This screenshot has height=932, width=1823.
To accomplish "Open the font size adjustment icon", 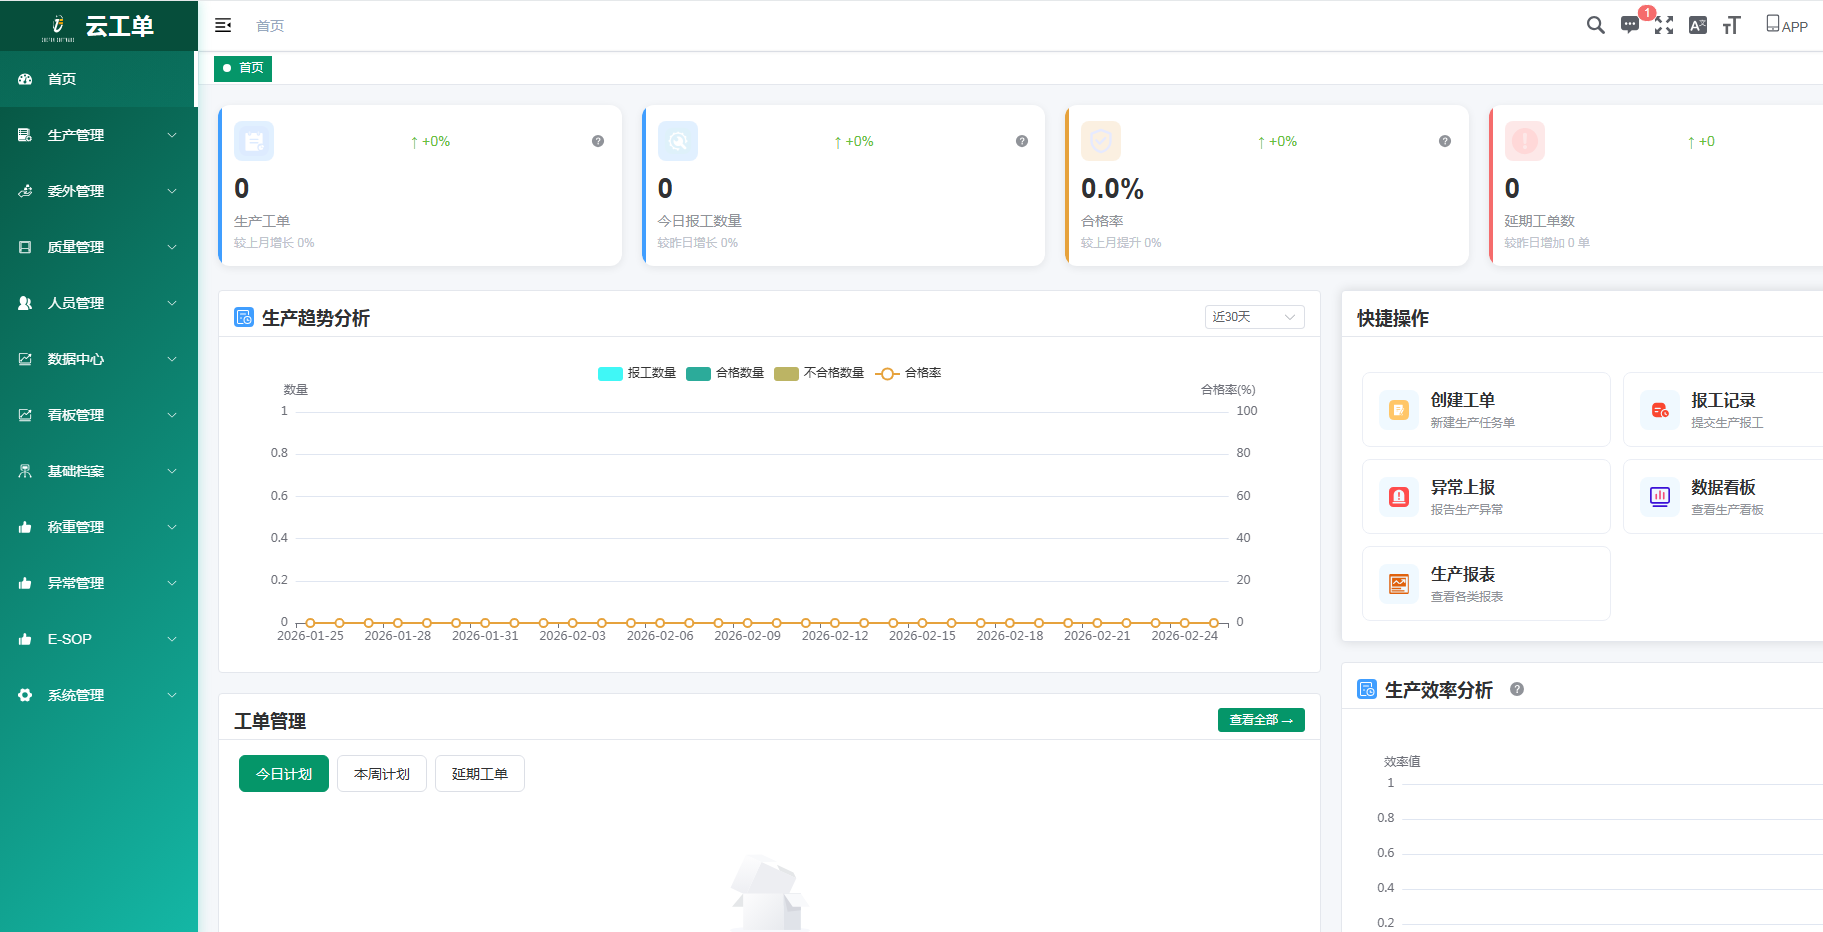I will pyautogui.click(x=1732, y=25).
